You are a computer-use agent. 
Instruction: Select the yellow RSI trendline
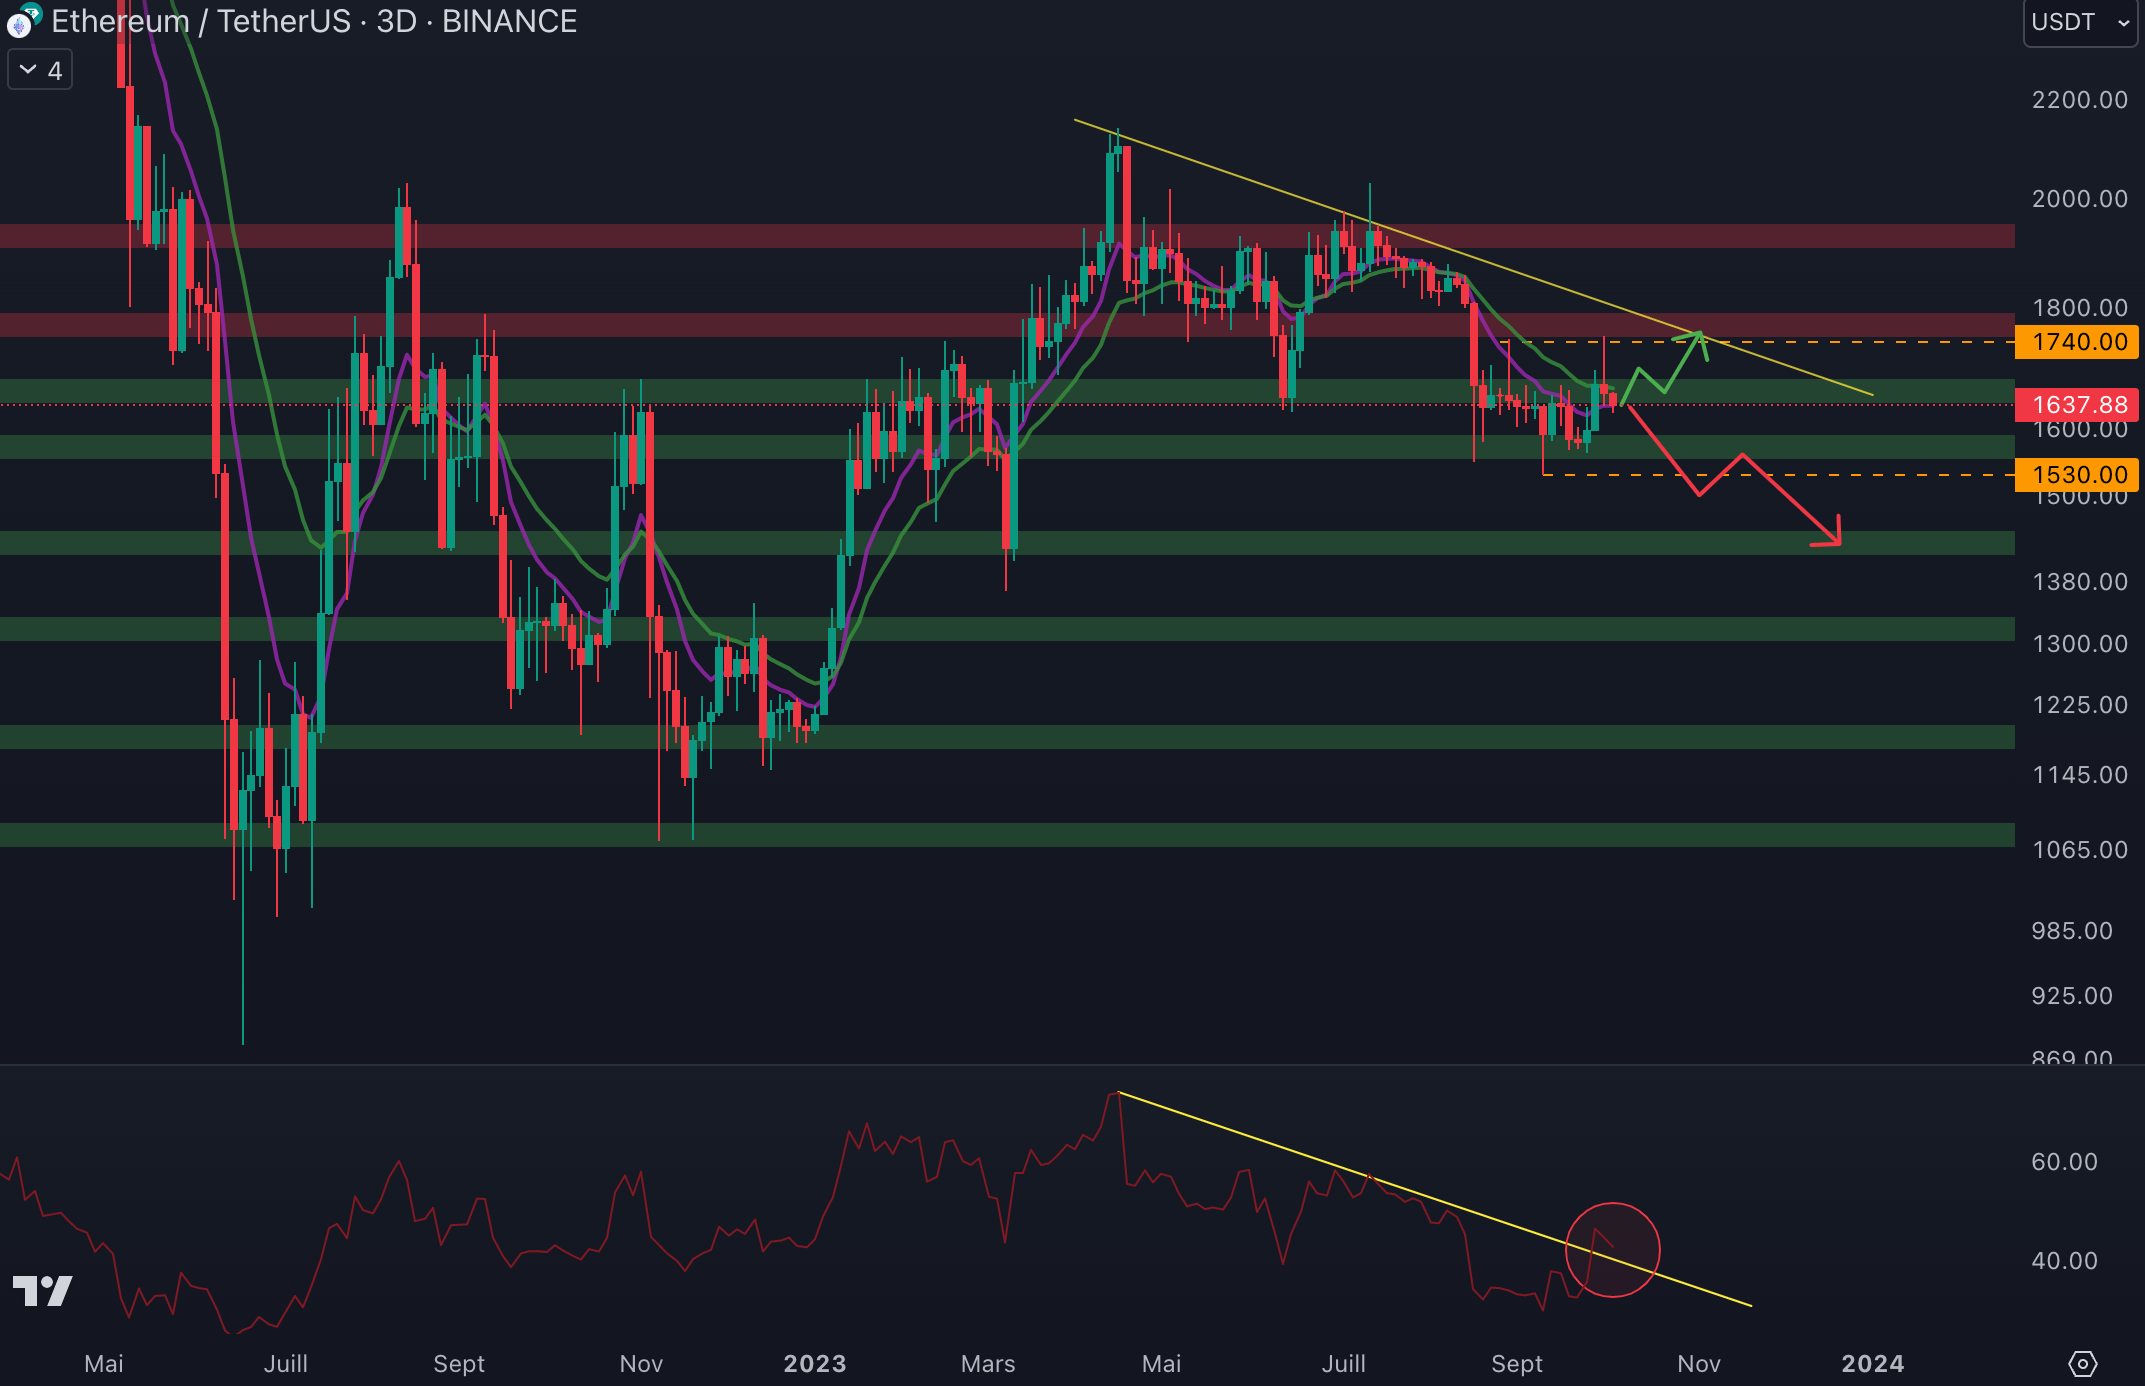coord(1300,1152)
